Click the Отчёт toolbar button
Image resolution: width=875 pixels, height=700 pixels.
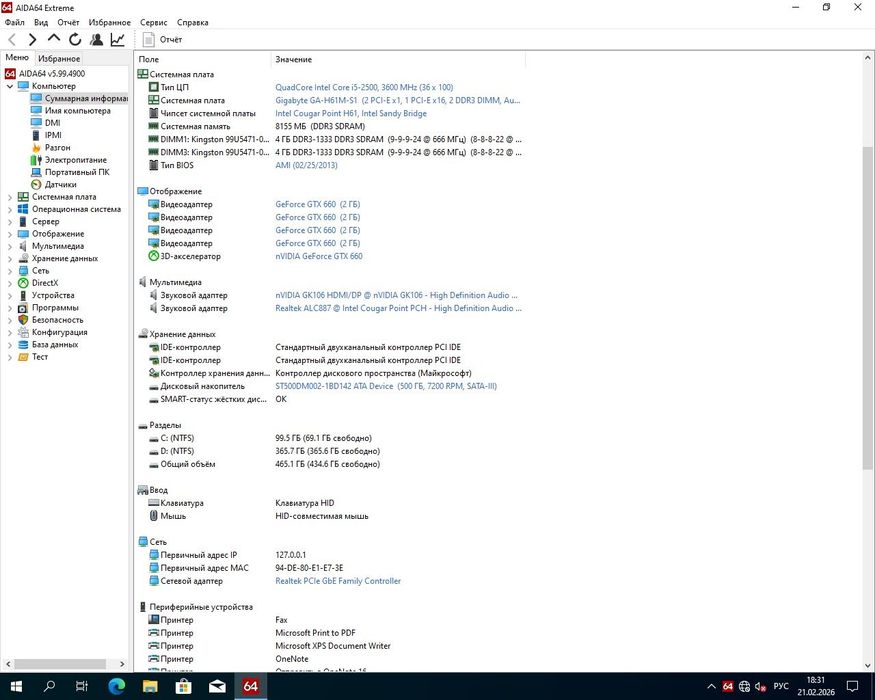(162, 40)
